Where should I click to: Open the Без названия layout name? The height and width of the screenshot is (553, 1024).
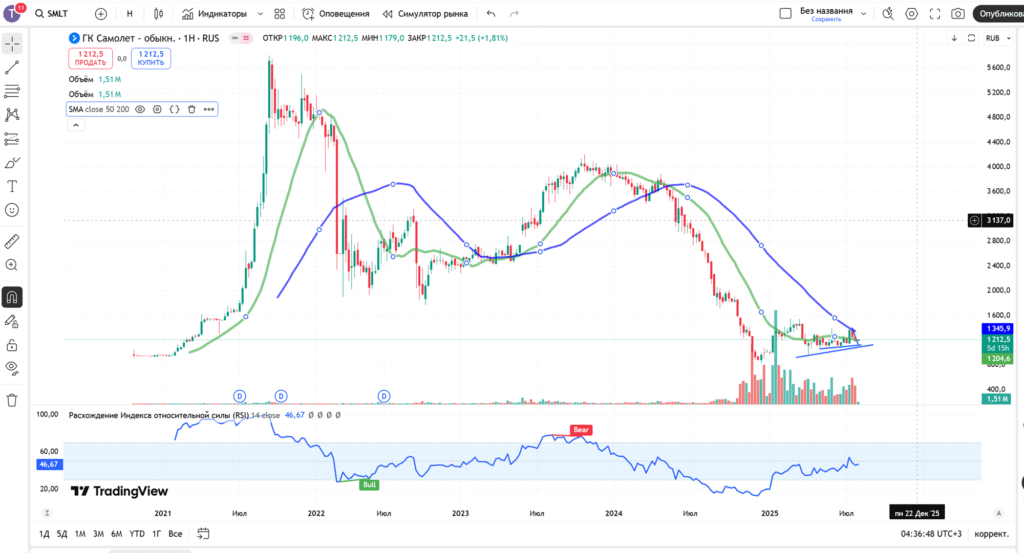point(826,10)
